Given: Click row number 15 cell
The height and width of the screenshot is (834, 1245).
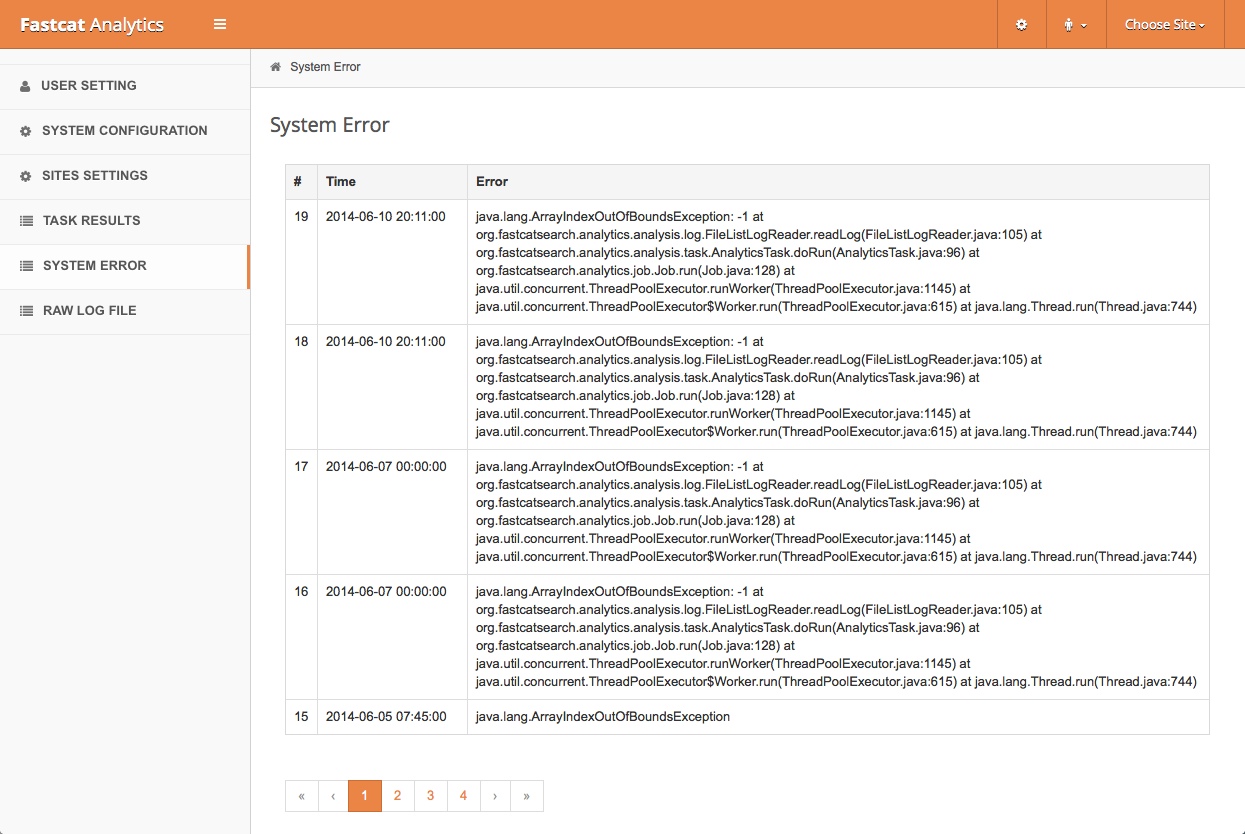Looking at the screenshot, I should point(301,716).
